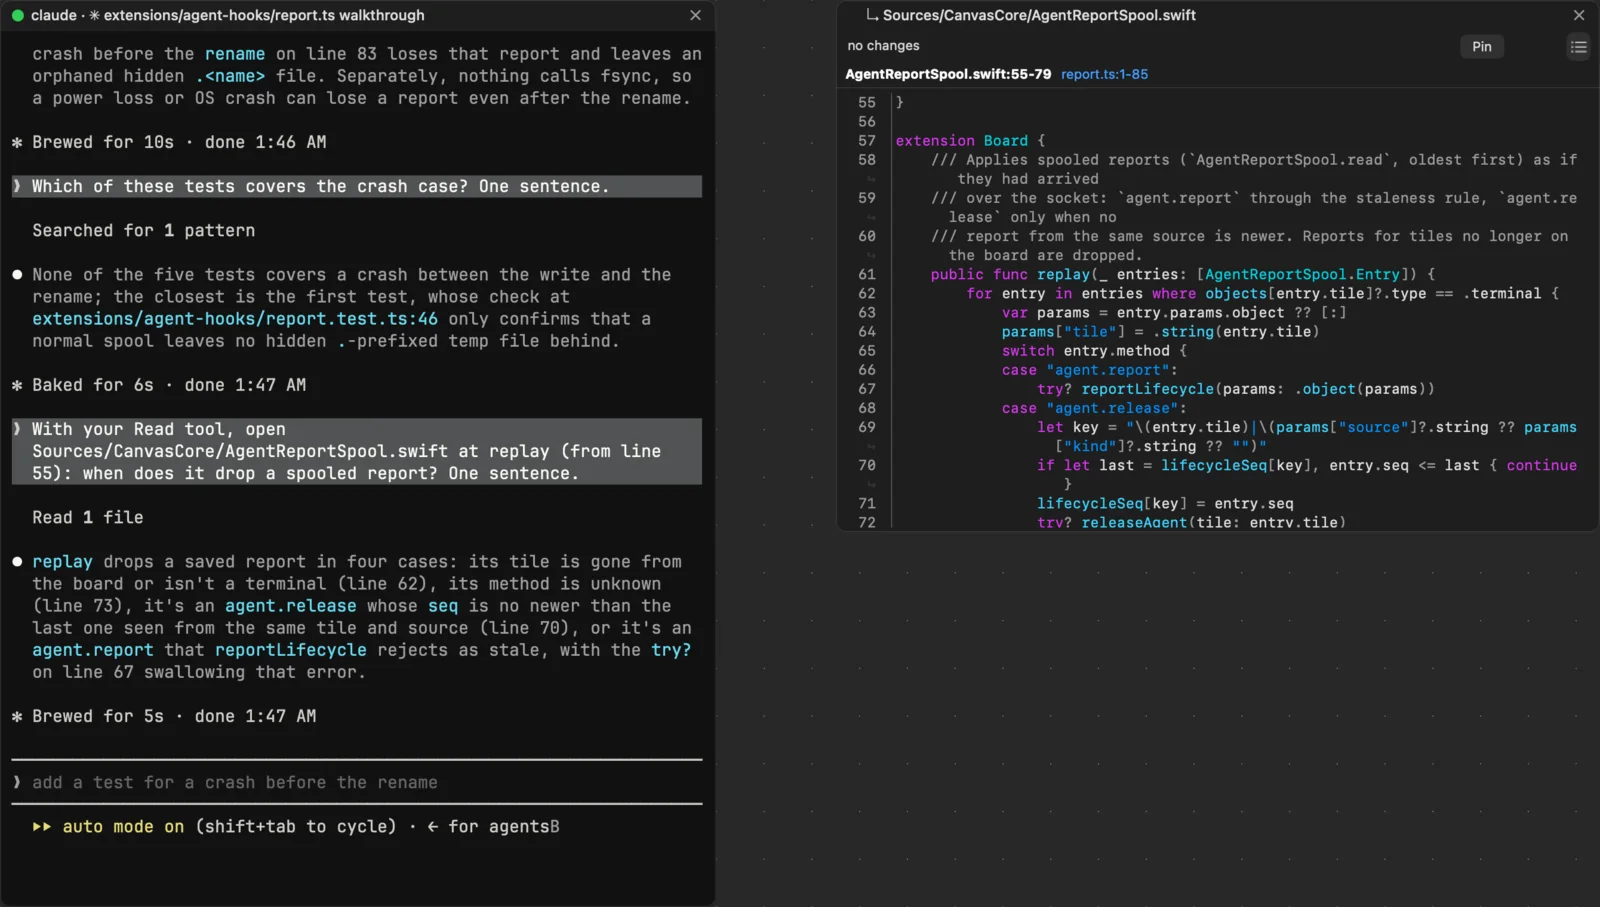Click the "With your Read tool, open" prompt
Viewport: 1600px width, 907px height.
(x=357, y=452)
